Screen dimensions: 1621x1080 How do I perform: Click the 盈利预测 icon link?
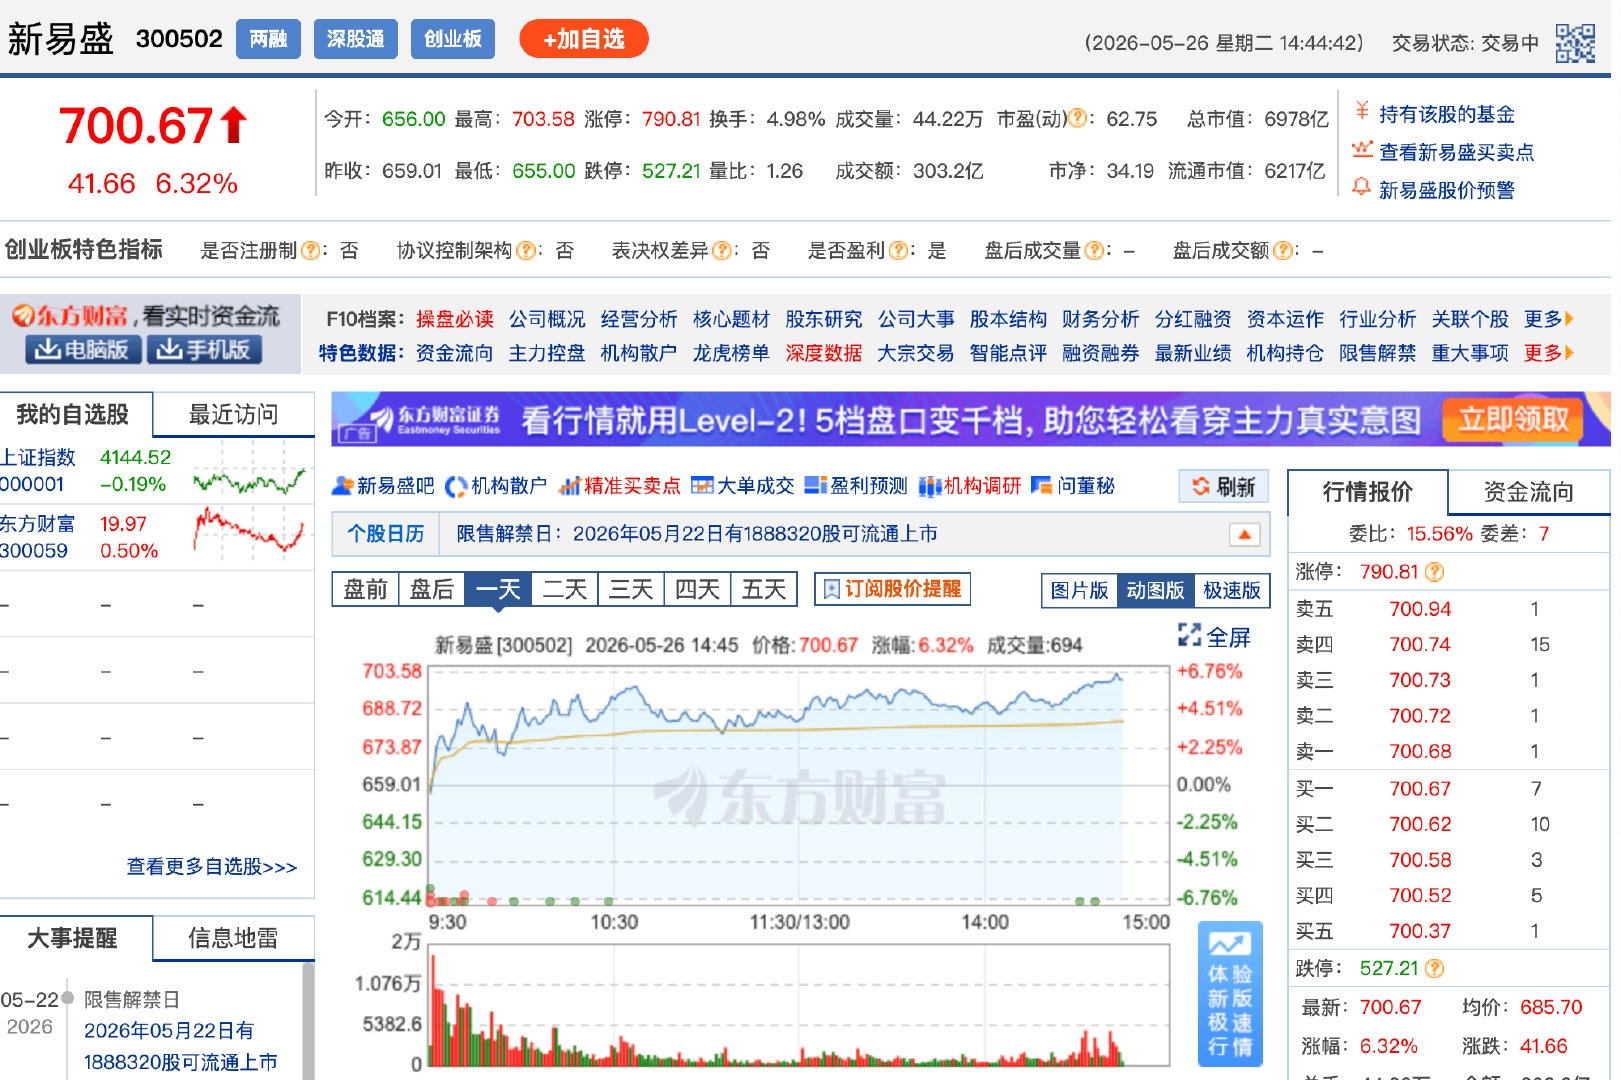coord(816,486)
